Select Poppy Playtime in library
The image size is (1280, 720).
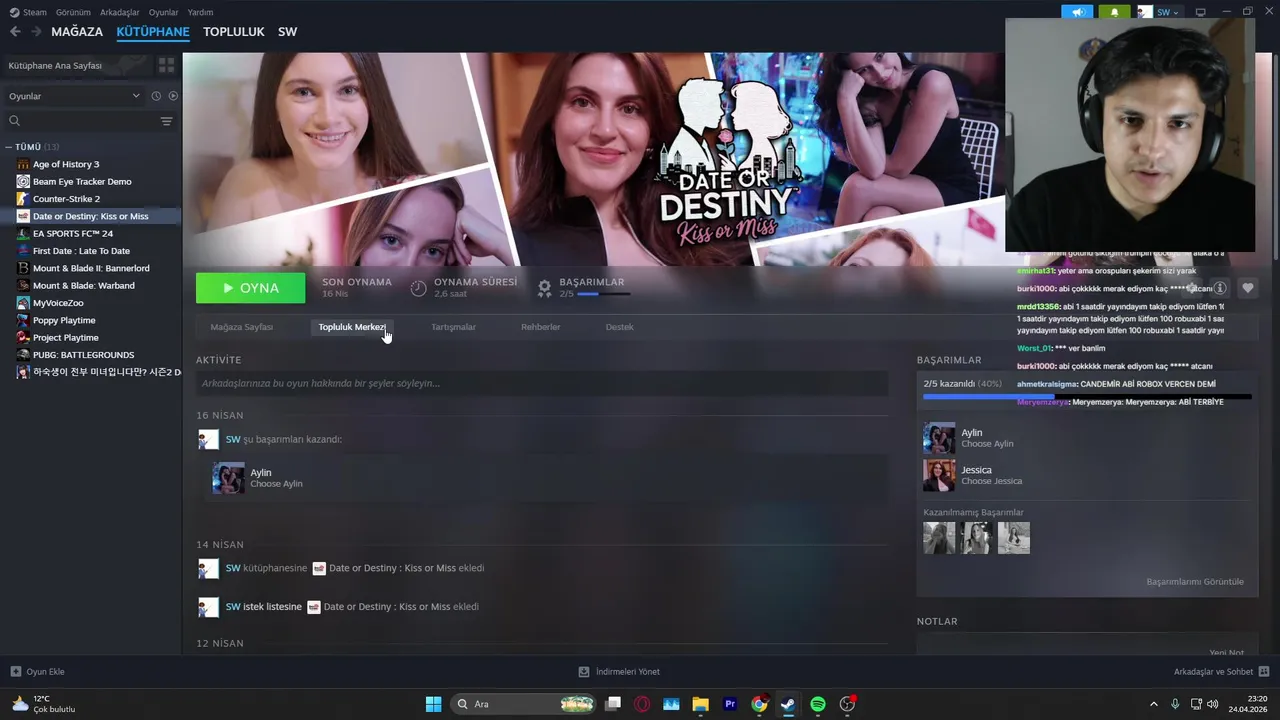64,320
